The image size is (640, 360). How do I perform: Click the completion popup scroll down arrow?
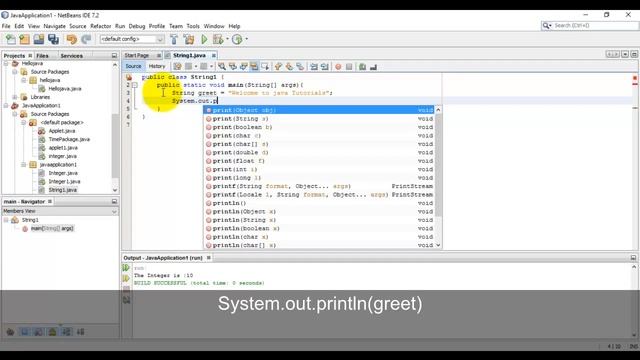point(438,245)
